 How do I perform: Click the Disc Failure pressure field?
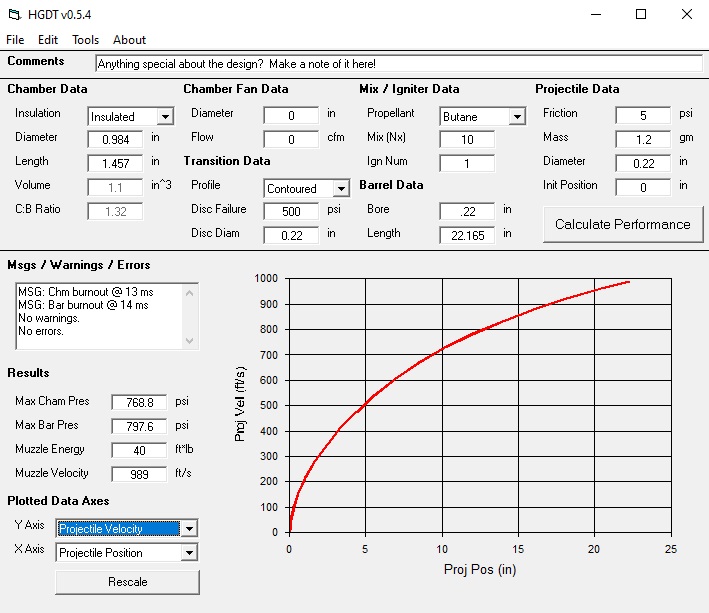(291, 211)
